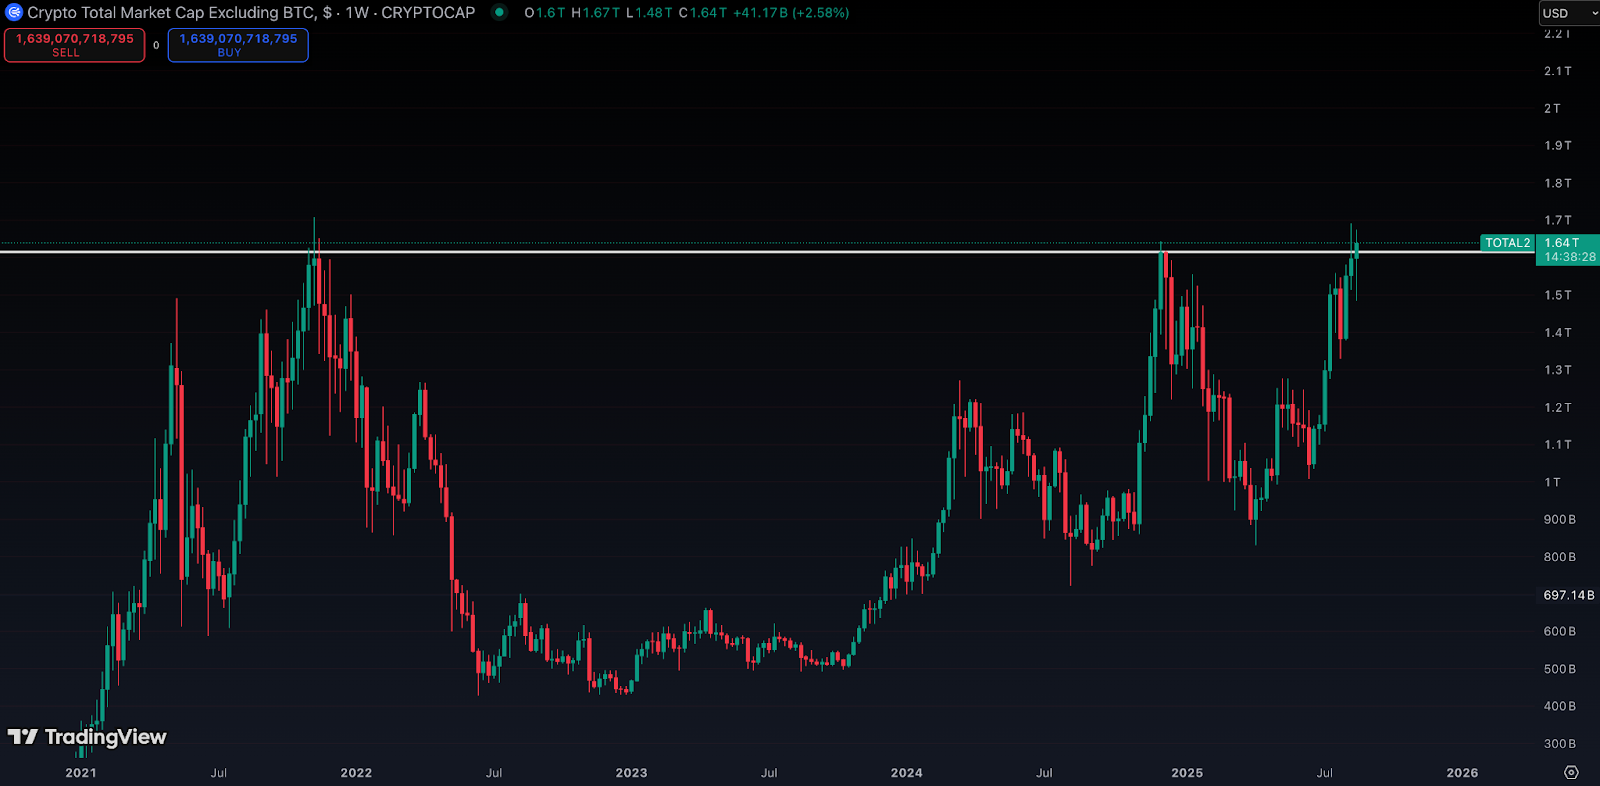Image resolution: width=1600 pixels, height=786 pixels.
Task: Click the 1W interval label
Action: (357, 13)
